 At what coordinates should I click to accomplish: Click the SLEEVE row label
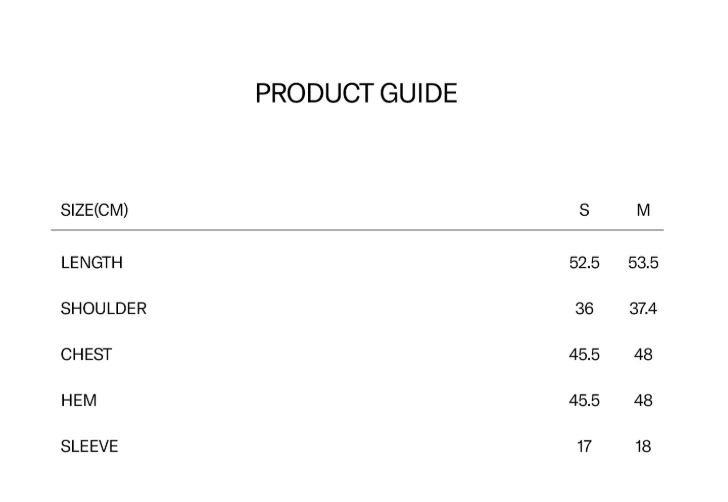[x=89, y=446]
